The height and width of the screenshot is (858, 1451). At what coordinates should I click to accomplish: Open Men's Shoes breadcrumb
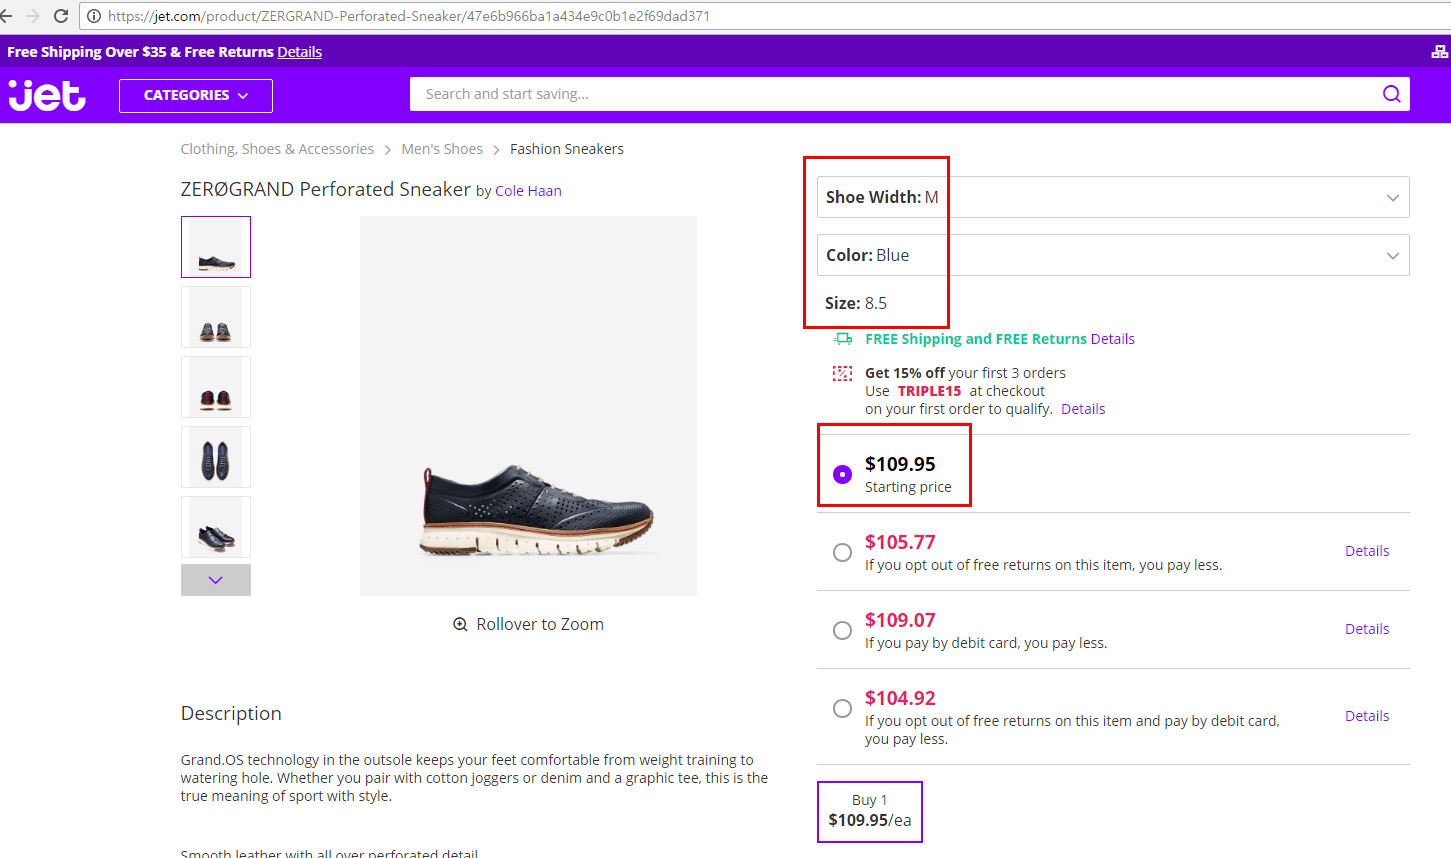tap(442, 149)
